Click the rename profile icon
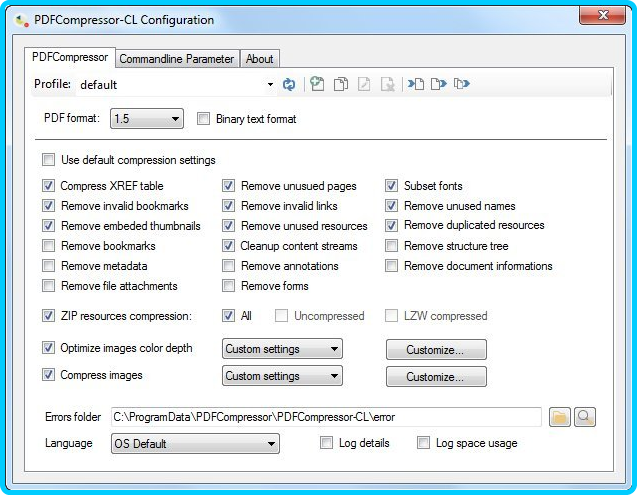The image size is (637, 495). (364, 84)
